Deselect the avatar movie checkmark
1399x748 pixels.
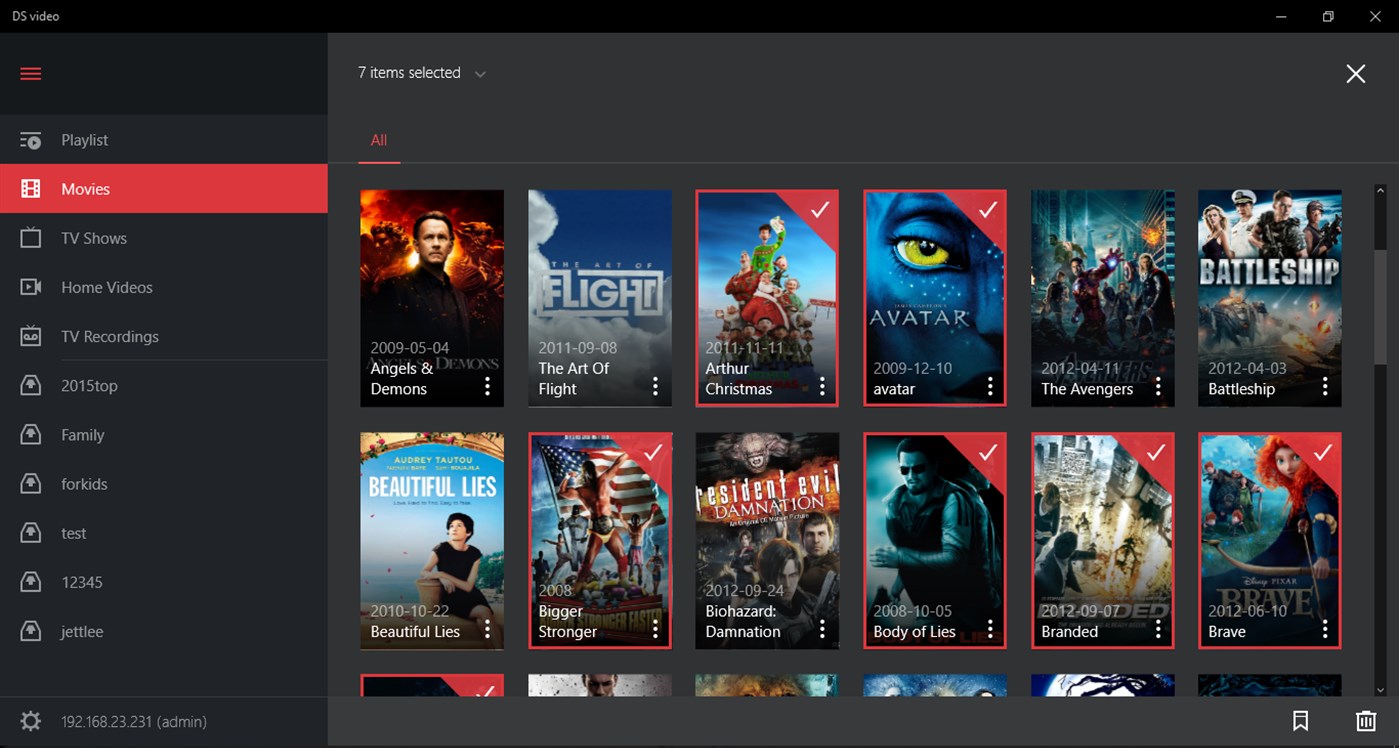point(988,211)
